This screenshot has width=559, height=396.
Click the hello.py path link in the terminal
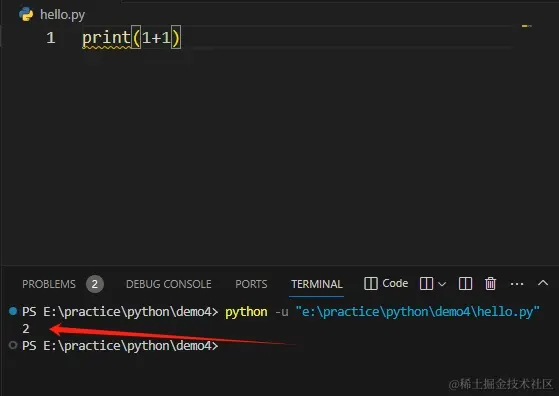coord(417,312)
